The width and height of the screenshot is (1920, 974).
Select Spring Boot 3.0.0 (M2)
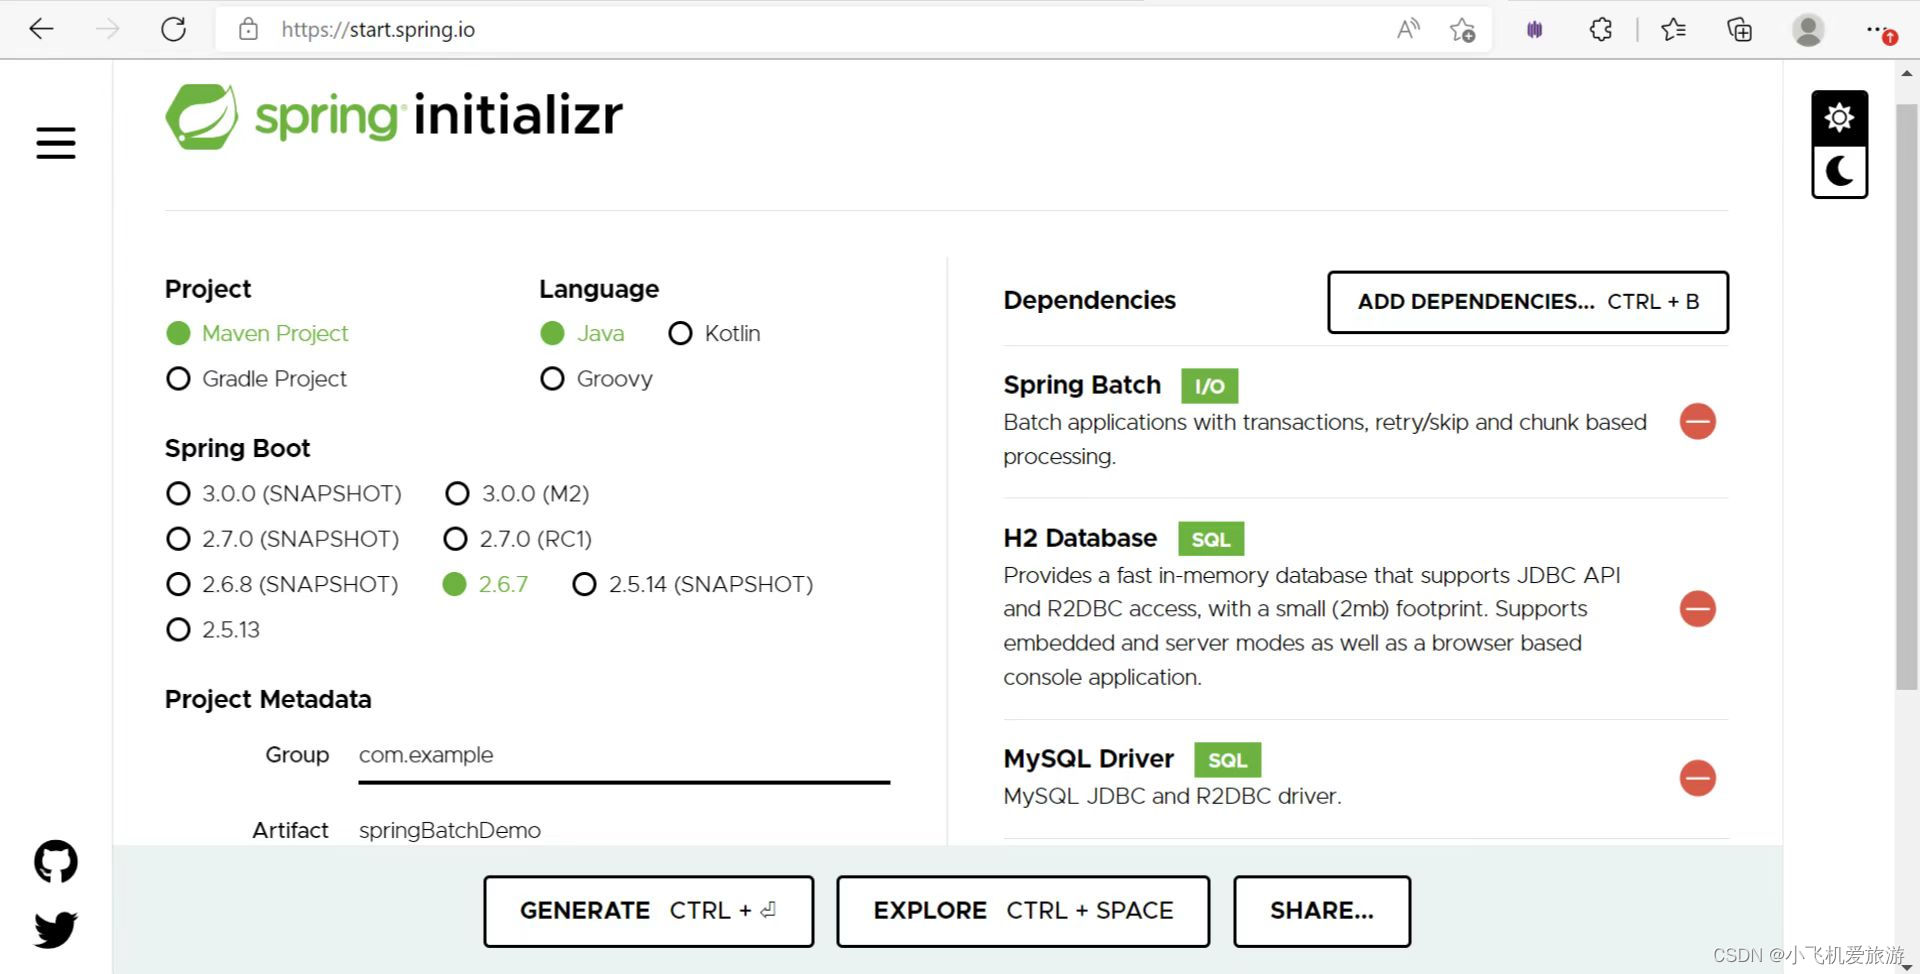[517, 493]
